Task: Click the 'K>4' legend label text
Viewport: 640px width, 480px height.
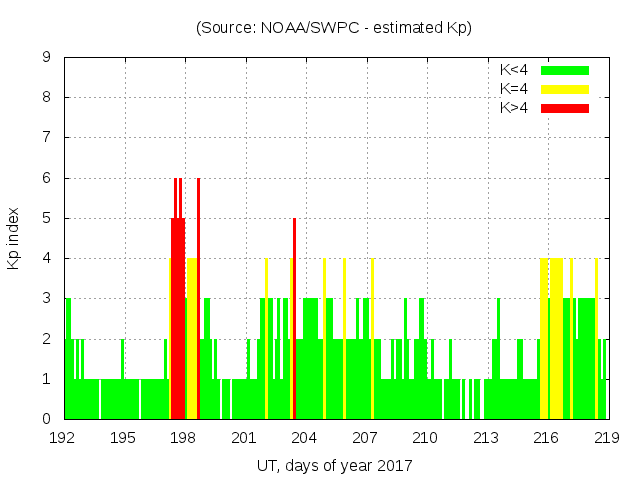Action: tap(514, 108)
